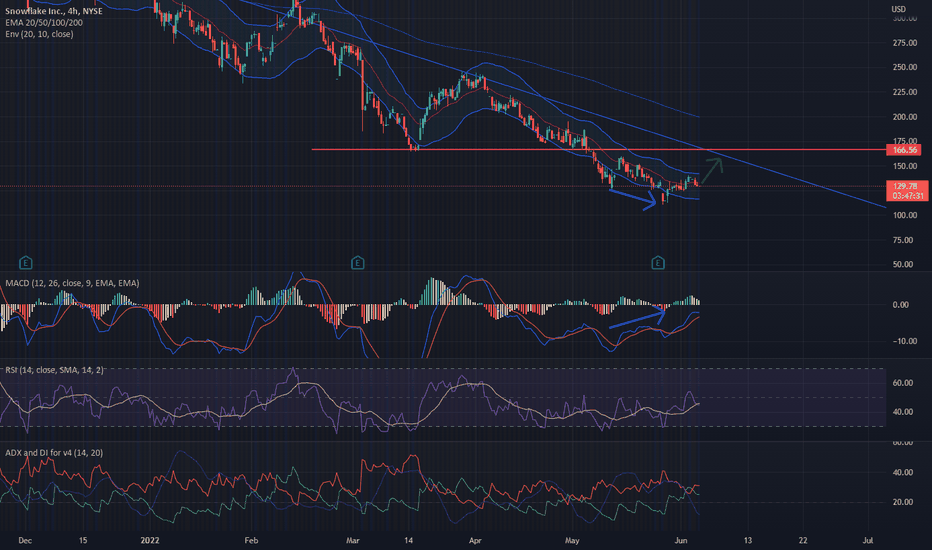The width and height of the screenshot is (932, 550).
Task: Click the May date axis label
Action: coord(572,540)
